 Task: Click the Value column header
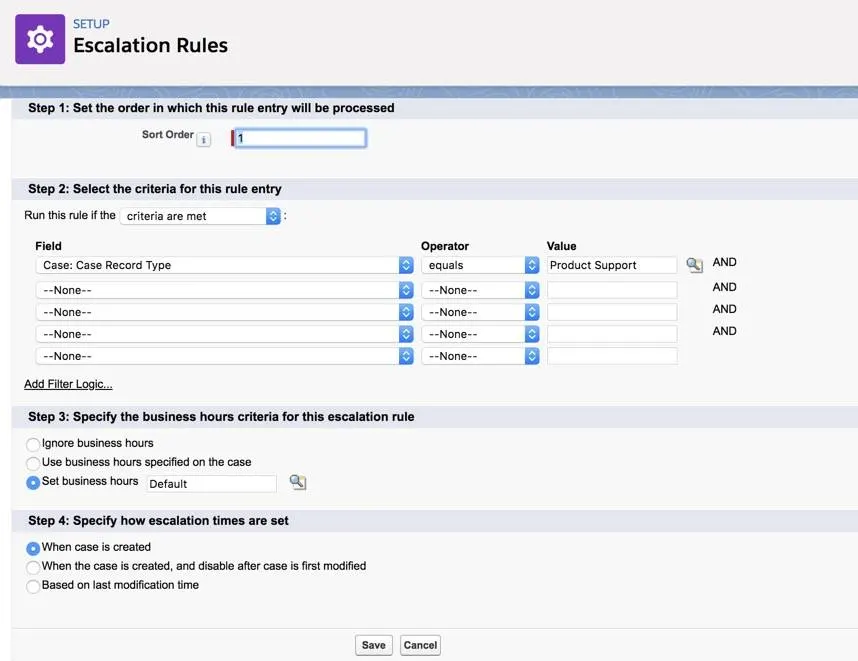561,246
